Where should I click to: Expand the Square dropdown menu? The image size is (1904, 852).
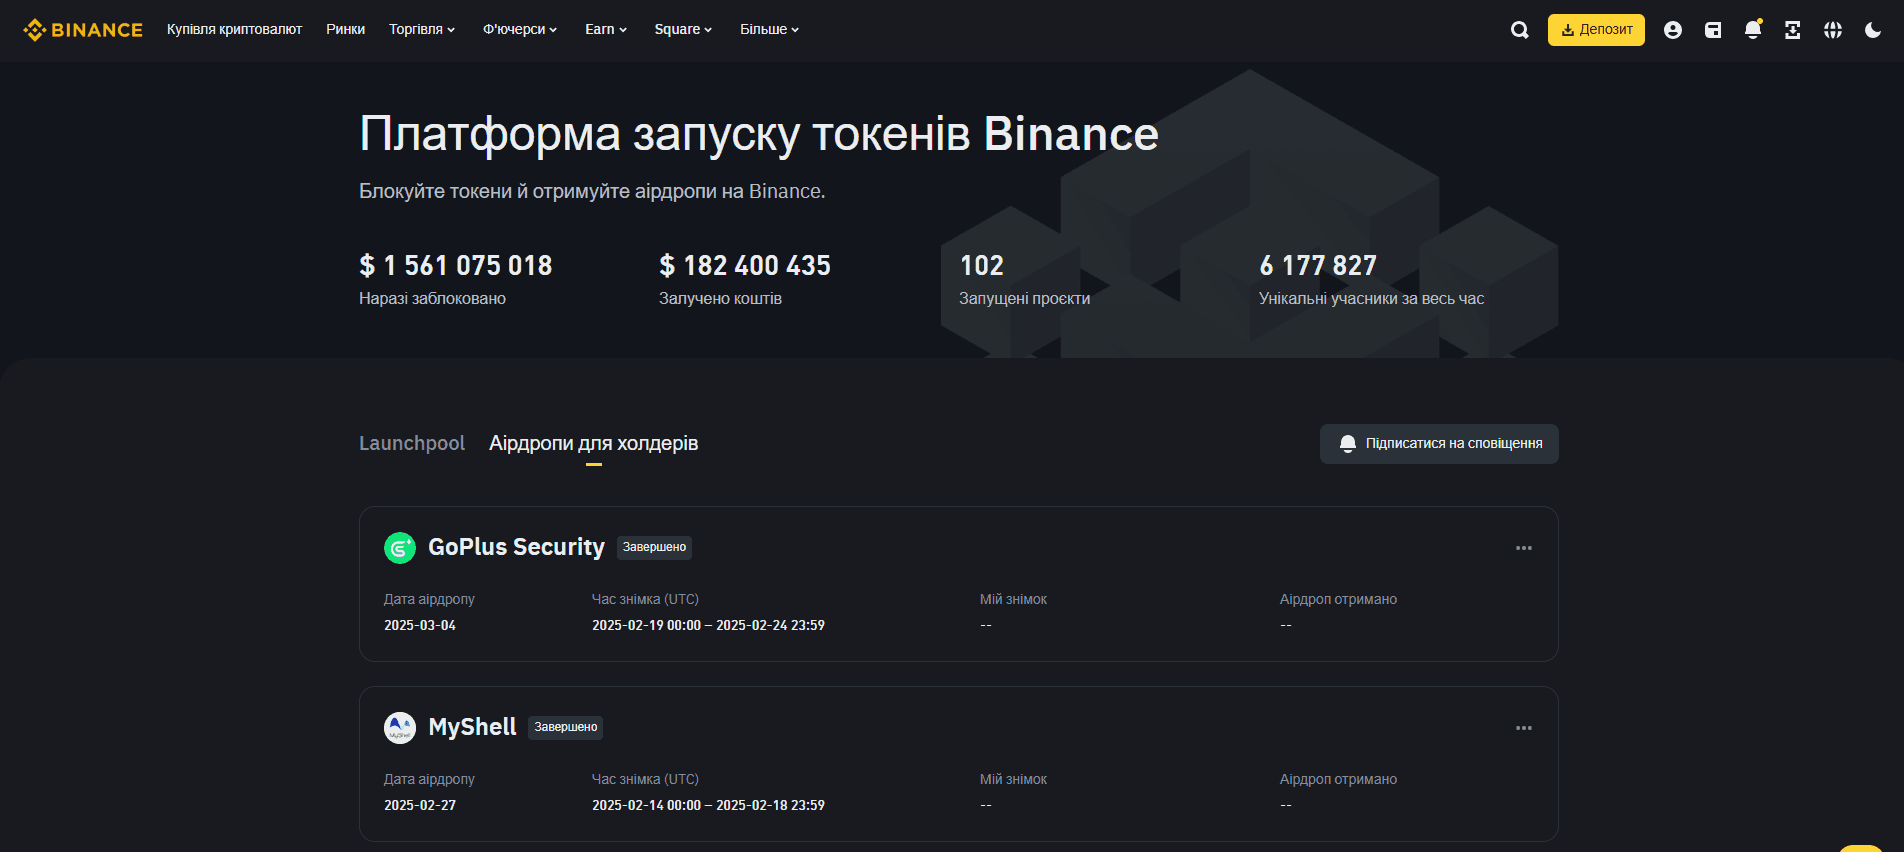683,30
